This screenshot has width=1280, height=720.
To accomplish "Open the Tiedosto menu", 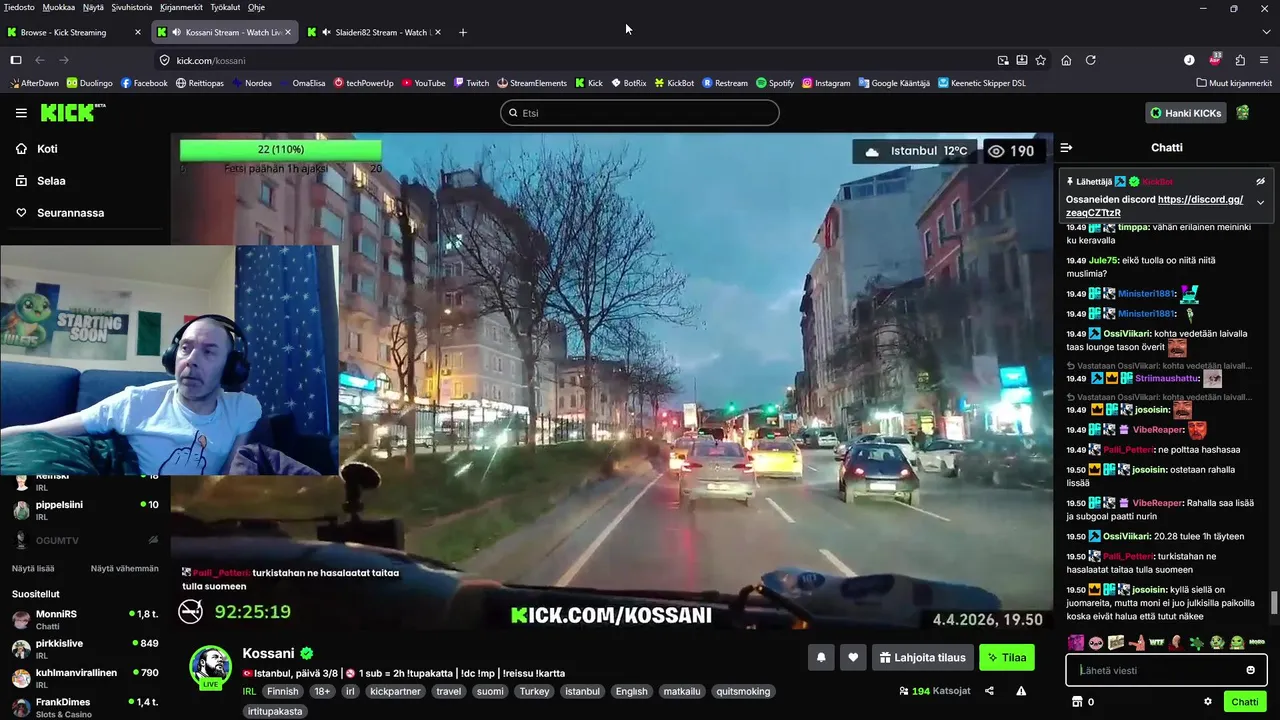I will pyautogui.click(x=19, y=7).
